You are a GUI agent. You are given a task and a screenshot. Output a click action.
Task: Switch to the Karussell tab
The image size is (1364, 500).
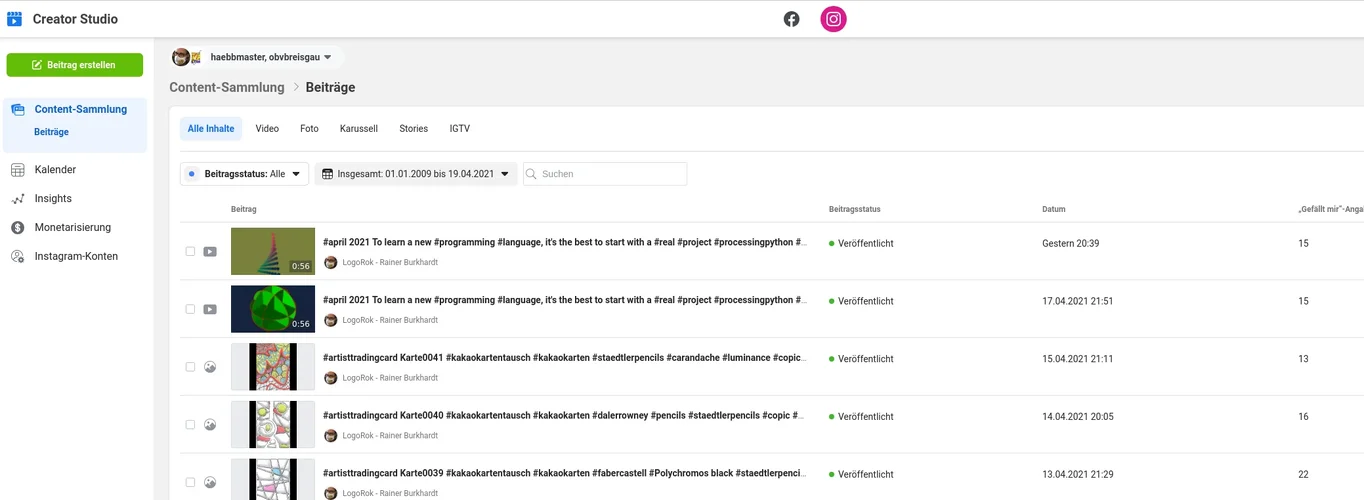click(359, 129)
